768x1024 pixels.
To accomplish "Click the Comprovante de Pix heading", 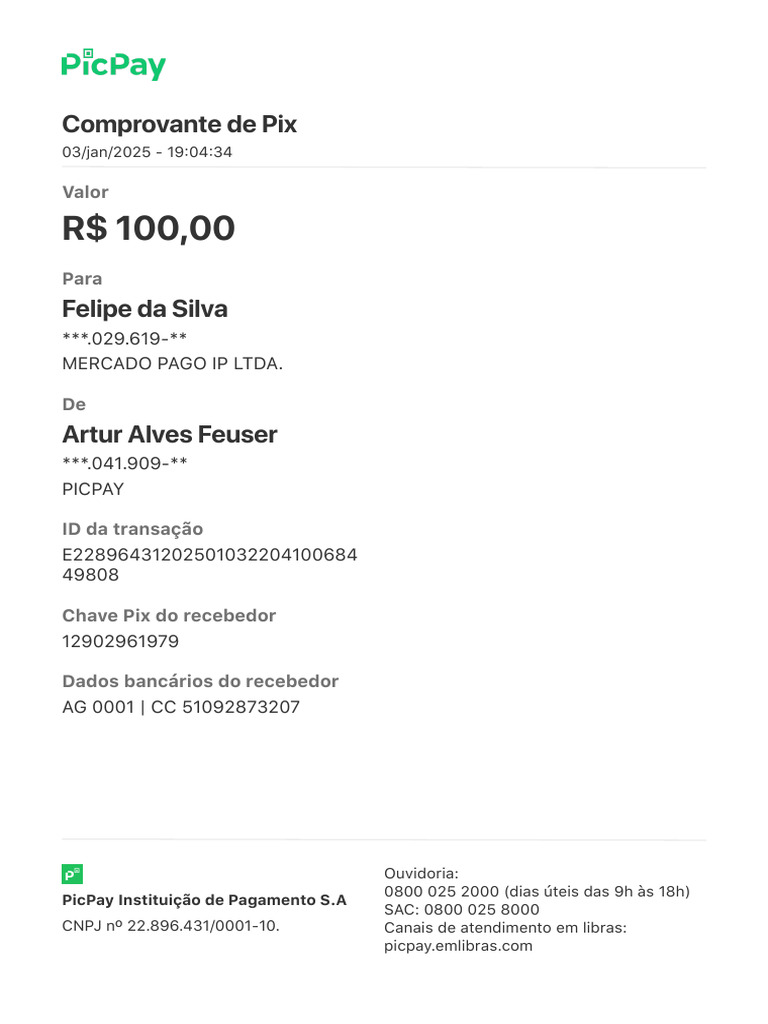I will click(179, 124).
